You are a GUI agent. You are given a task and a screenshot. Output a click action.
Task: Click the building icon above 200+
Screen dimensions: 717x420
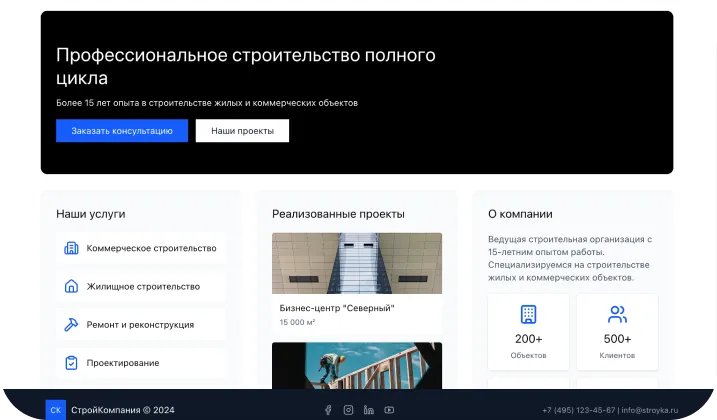pyautogui.click(x=528, y=314)
